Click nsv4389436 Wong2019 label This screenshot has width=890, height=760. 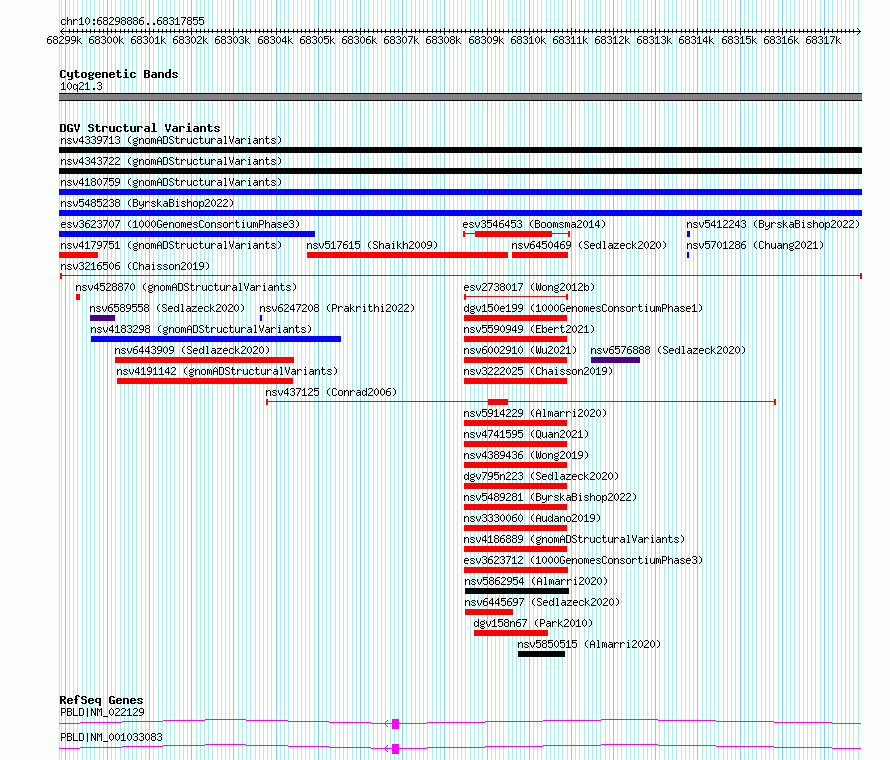[x=526, y=455]
